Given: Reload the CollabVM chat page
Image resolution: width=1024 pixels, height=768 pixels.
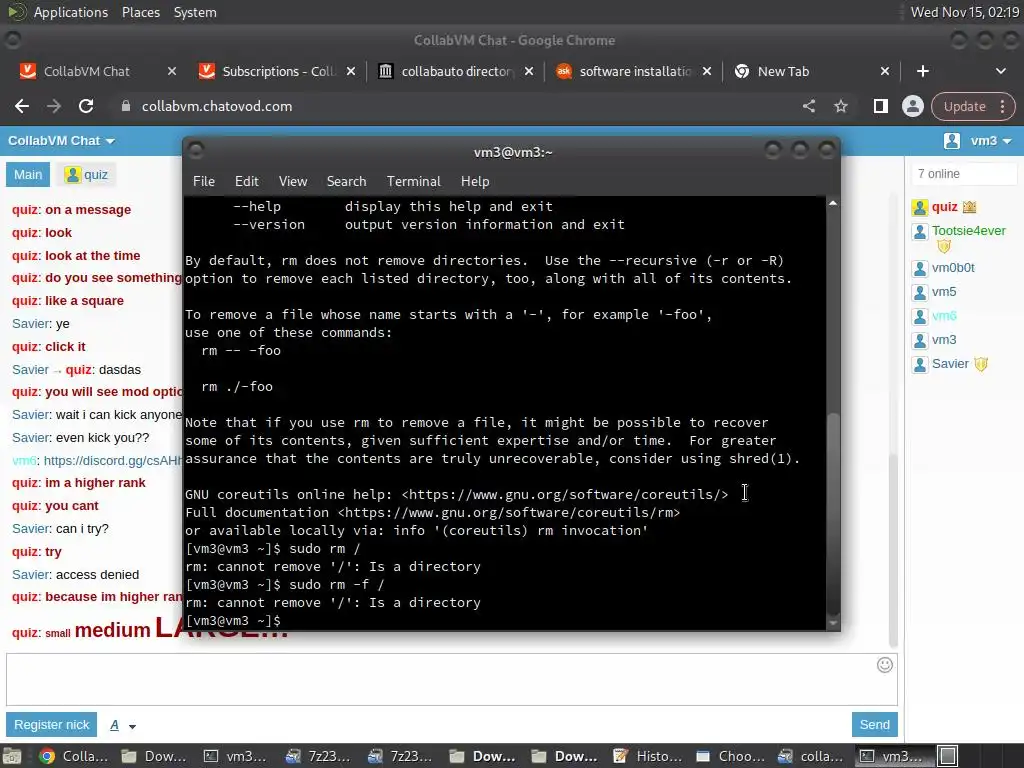Looking at the screenshot, I should point(86,106).
